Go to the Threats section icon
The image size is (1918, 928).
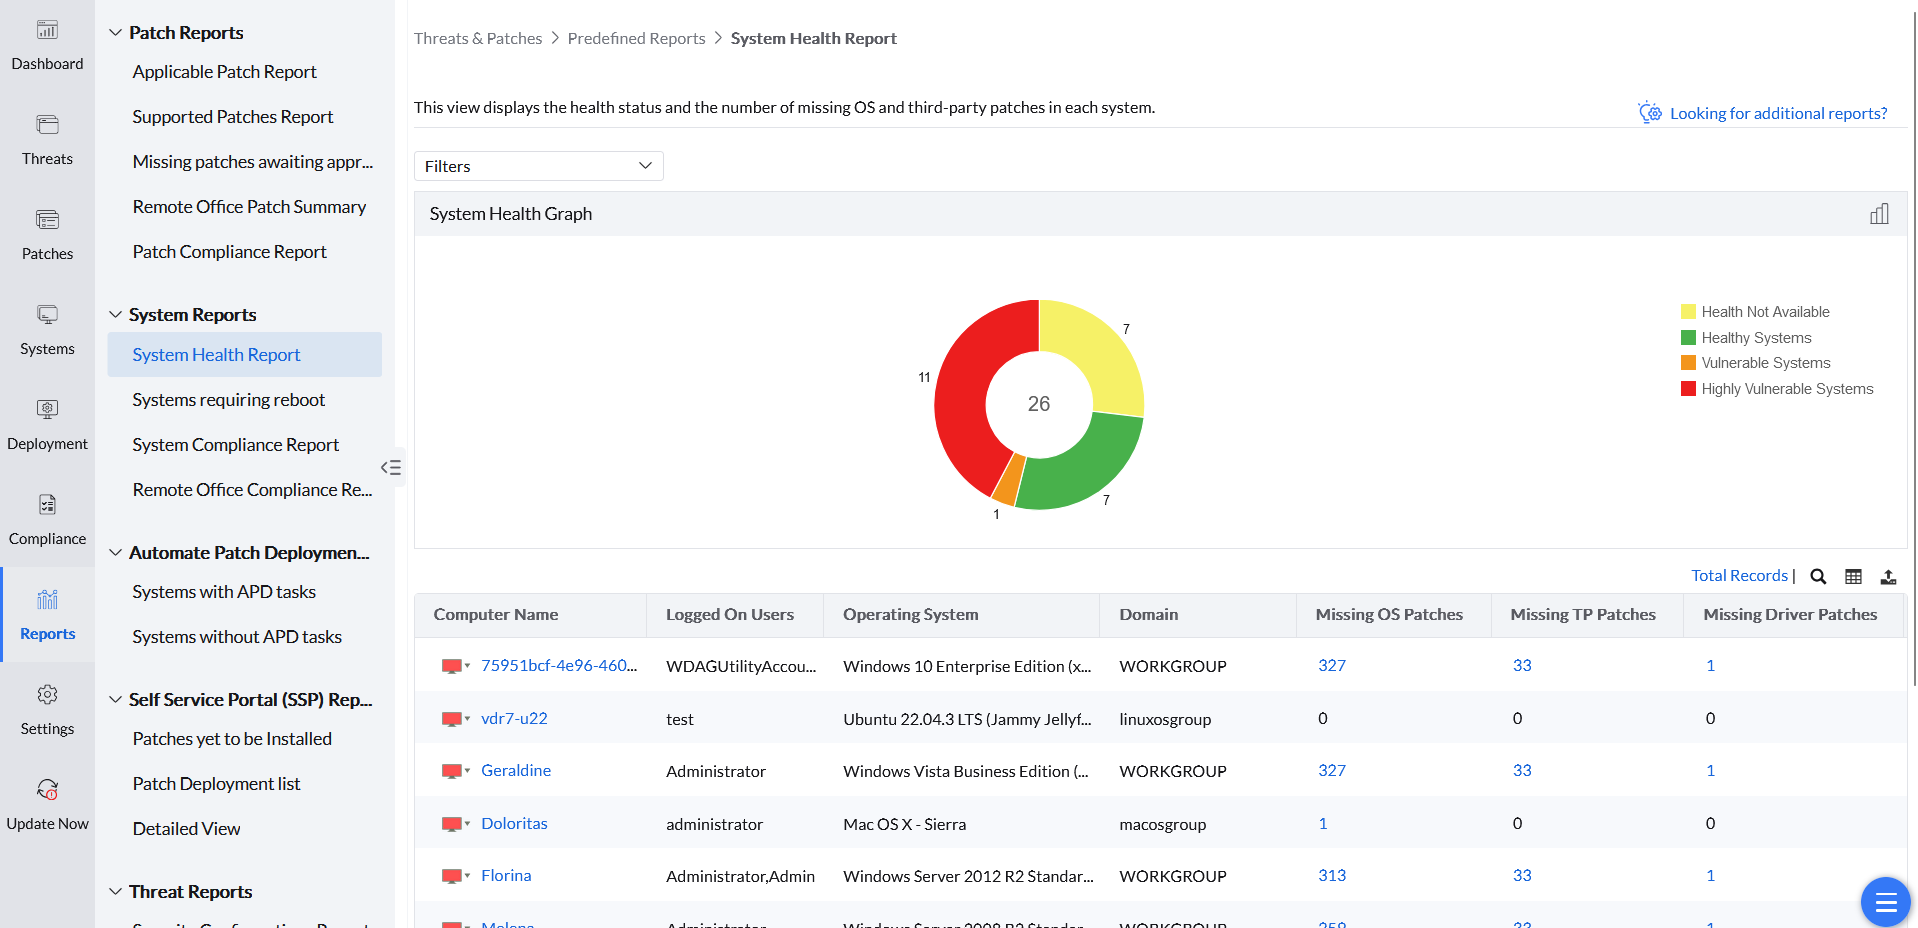pos(47,126)
